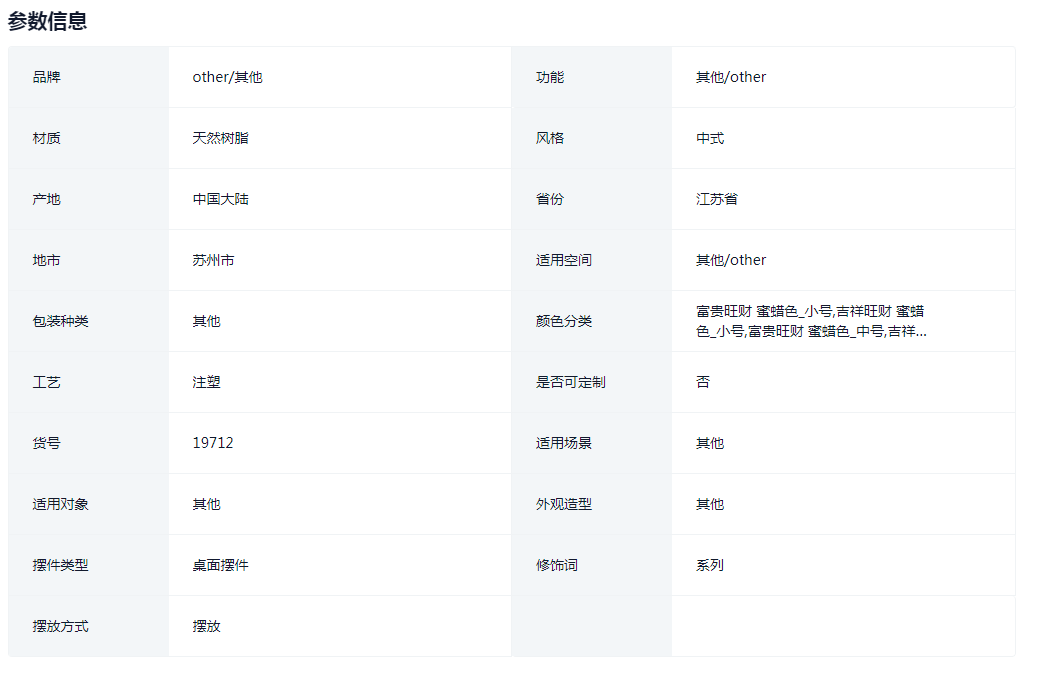Click the city value 苏州市
1039x677 pixels.
pos(218,259)
